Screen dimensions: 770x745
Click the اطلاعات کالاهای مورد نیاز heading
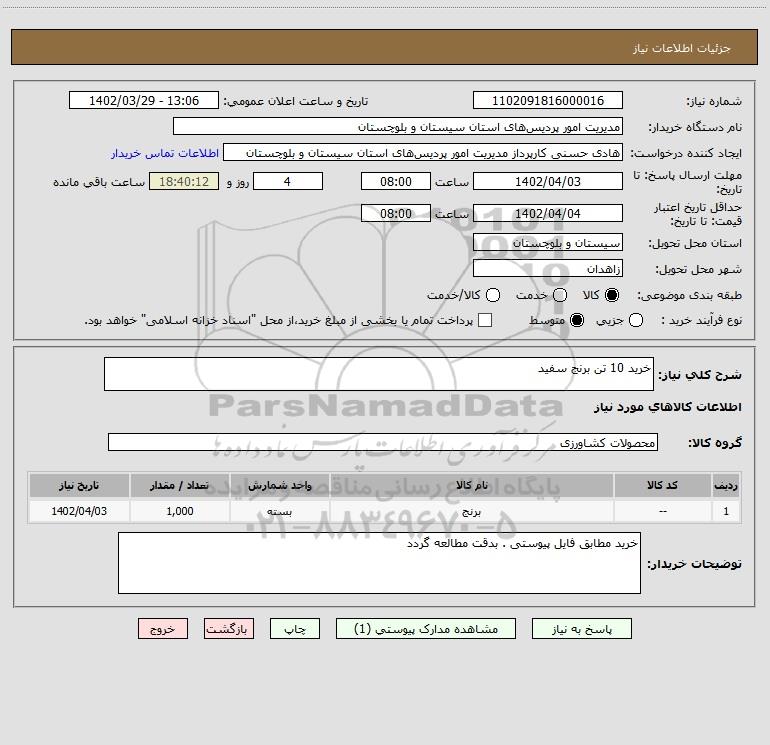pyautogui.click(x=668, y=407)
